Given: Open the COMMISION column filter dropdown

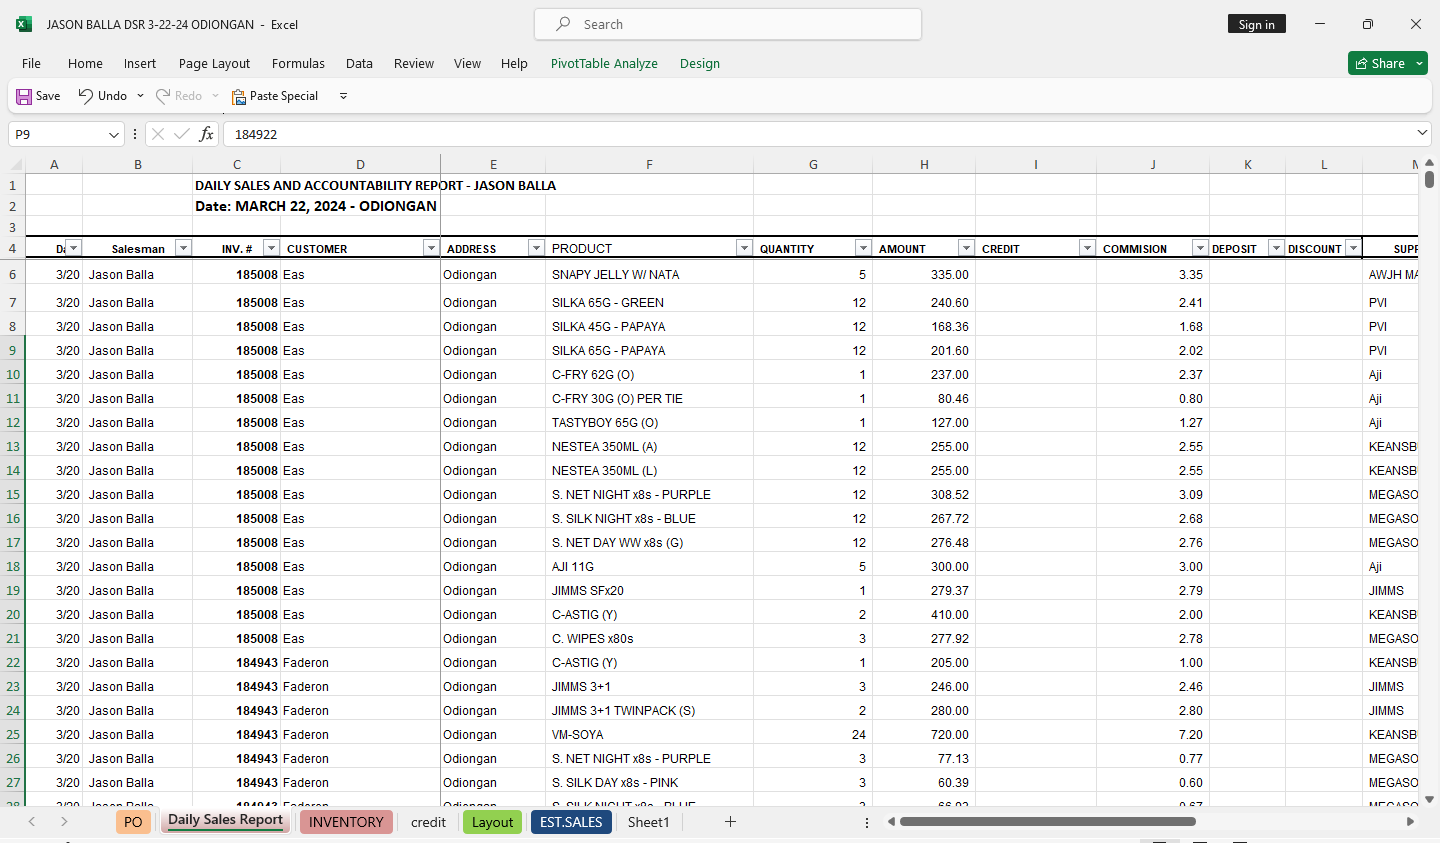Looking at the screenshot, I should click(x=1200, y=248).
